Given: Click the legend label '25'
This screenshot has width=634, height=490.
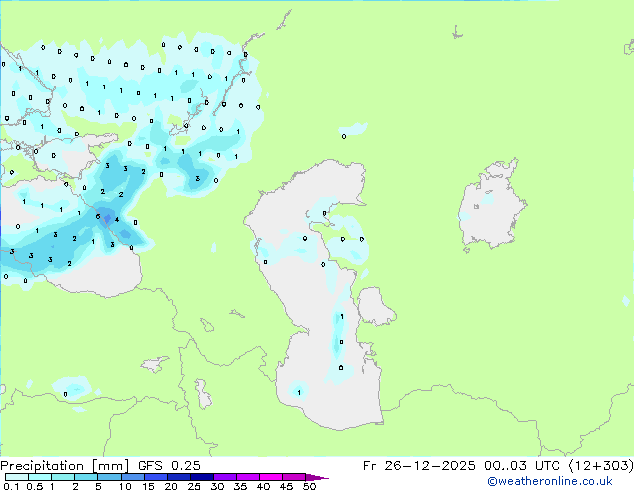Looking at the screenshot, I should (194, 486).
